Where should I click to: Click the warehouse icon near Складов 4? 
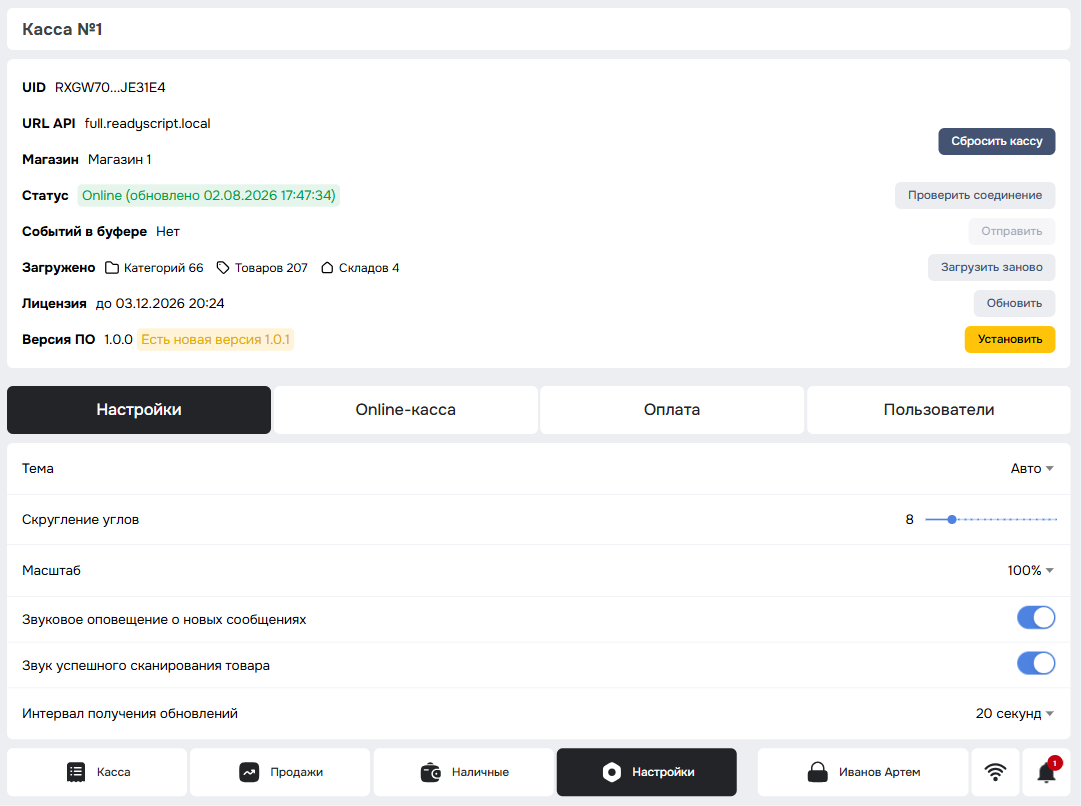point(327,268)
